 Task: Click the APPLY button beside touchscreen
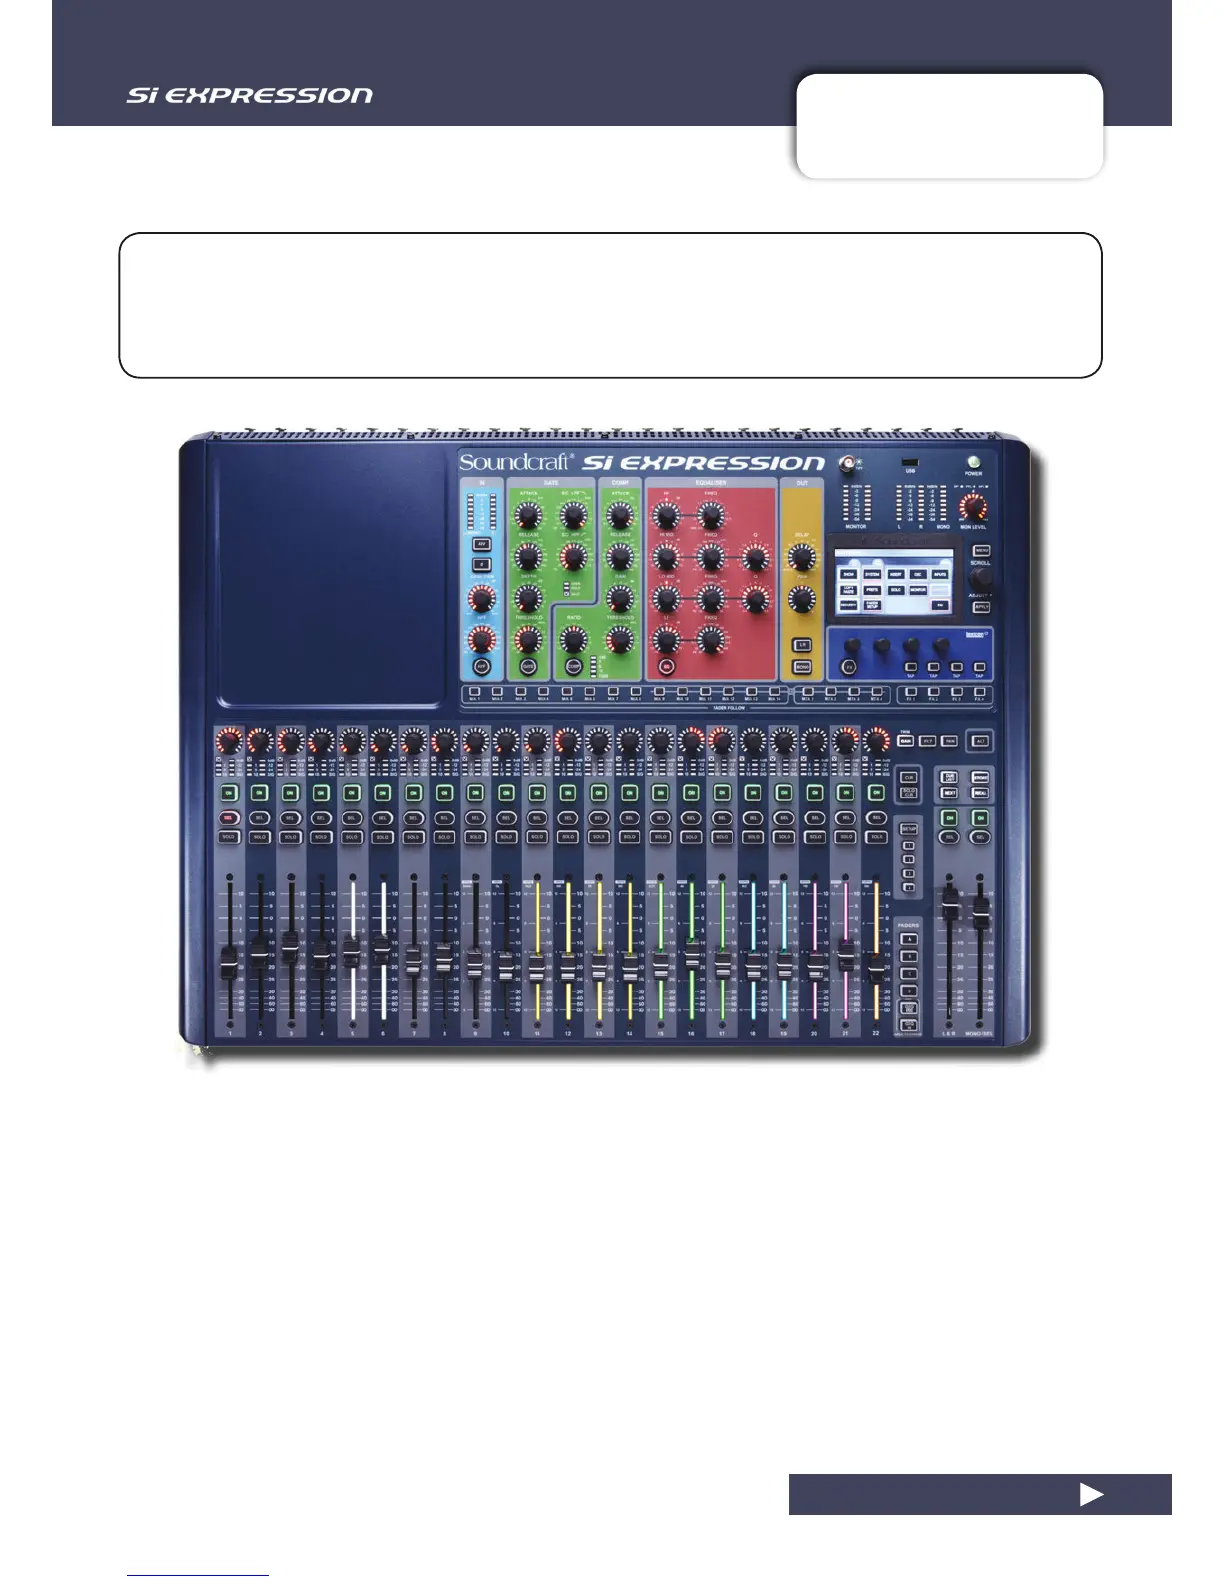click(x=981, y=607)
